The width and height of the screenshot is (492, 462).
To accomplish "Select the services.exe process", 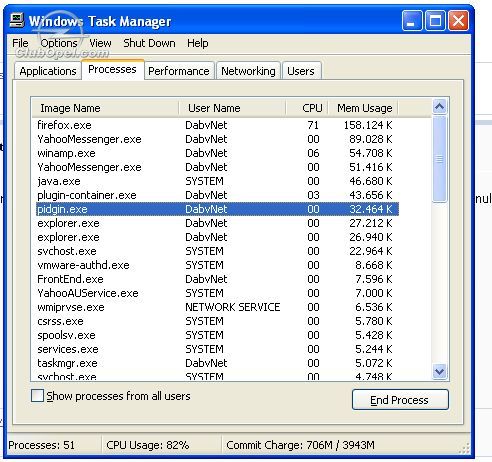I will 217,349.
